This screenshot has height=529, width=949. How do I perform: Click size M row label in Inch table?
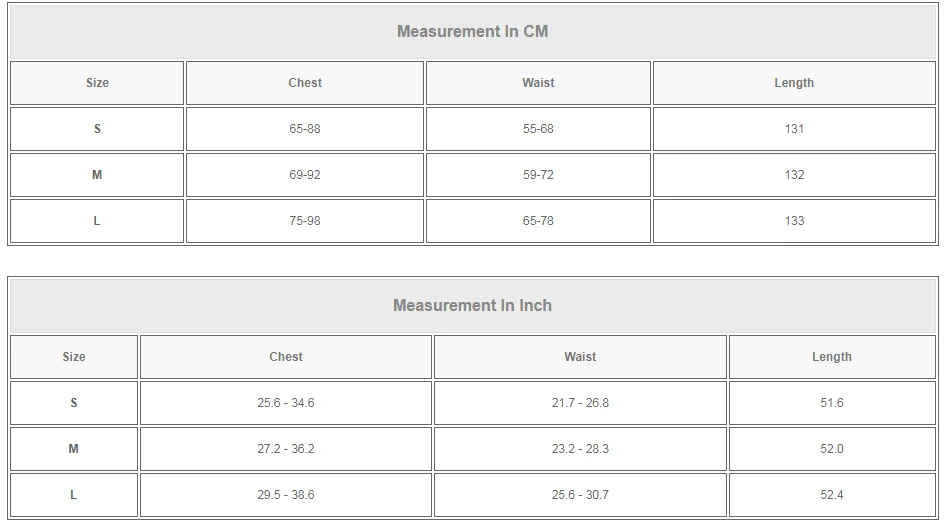click(74, 449)
